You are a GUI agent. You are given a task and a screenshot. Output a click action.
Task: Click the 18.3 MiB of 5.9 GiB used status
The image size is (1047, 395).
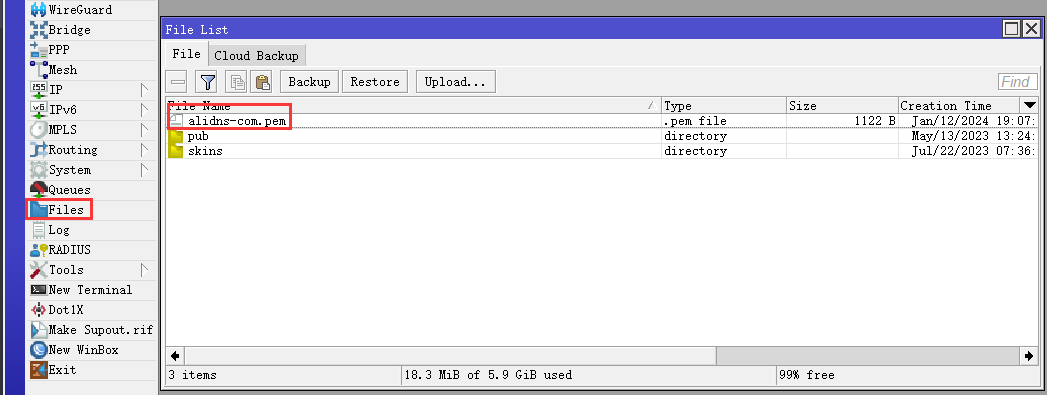(x=488, y=375)
